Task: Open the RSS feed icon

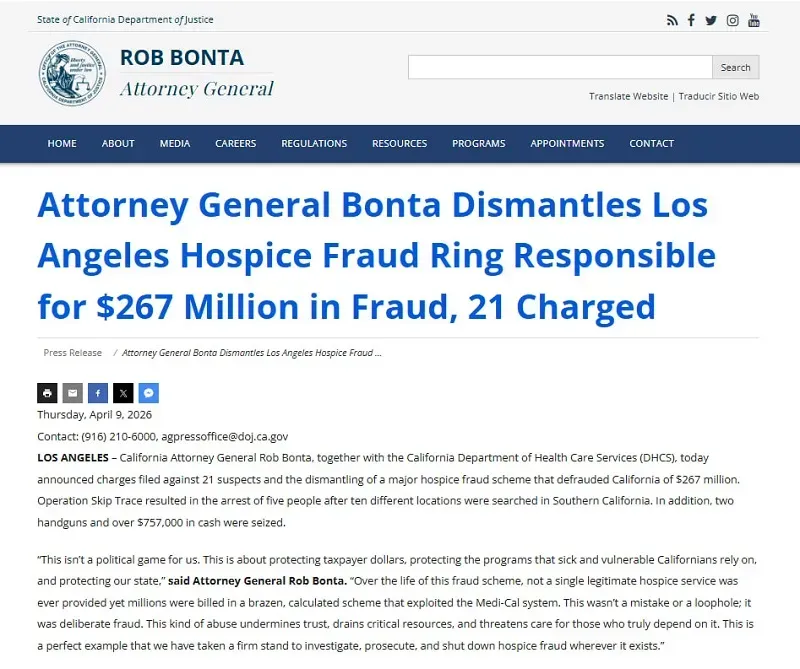Action: pyautogui.click(x=672, y=20)
